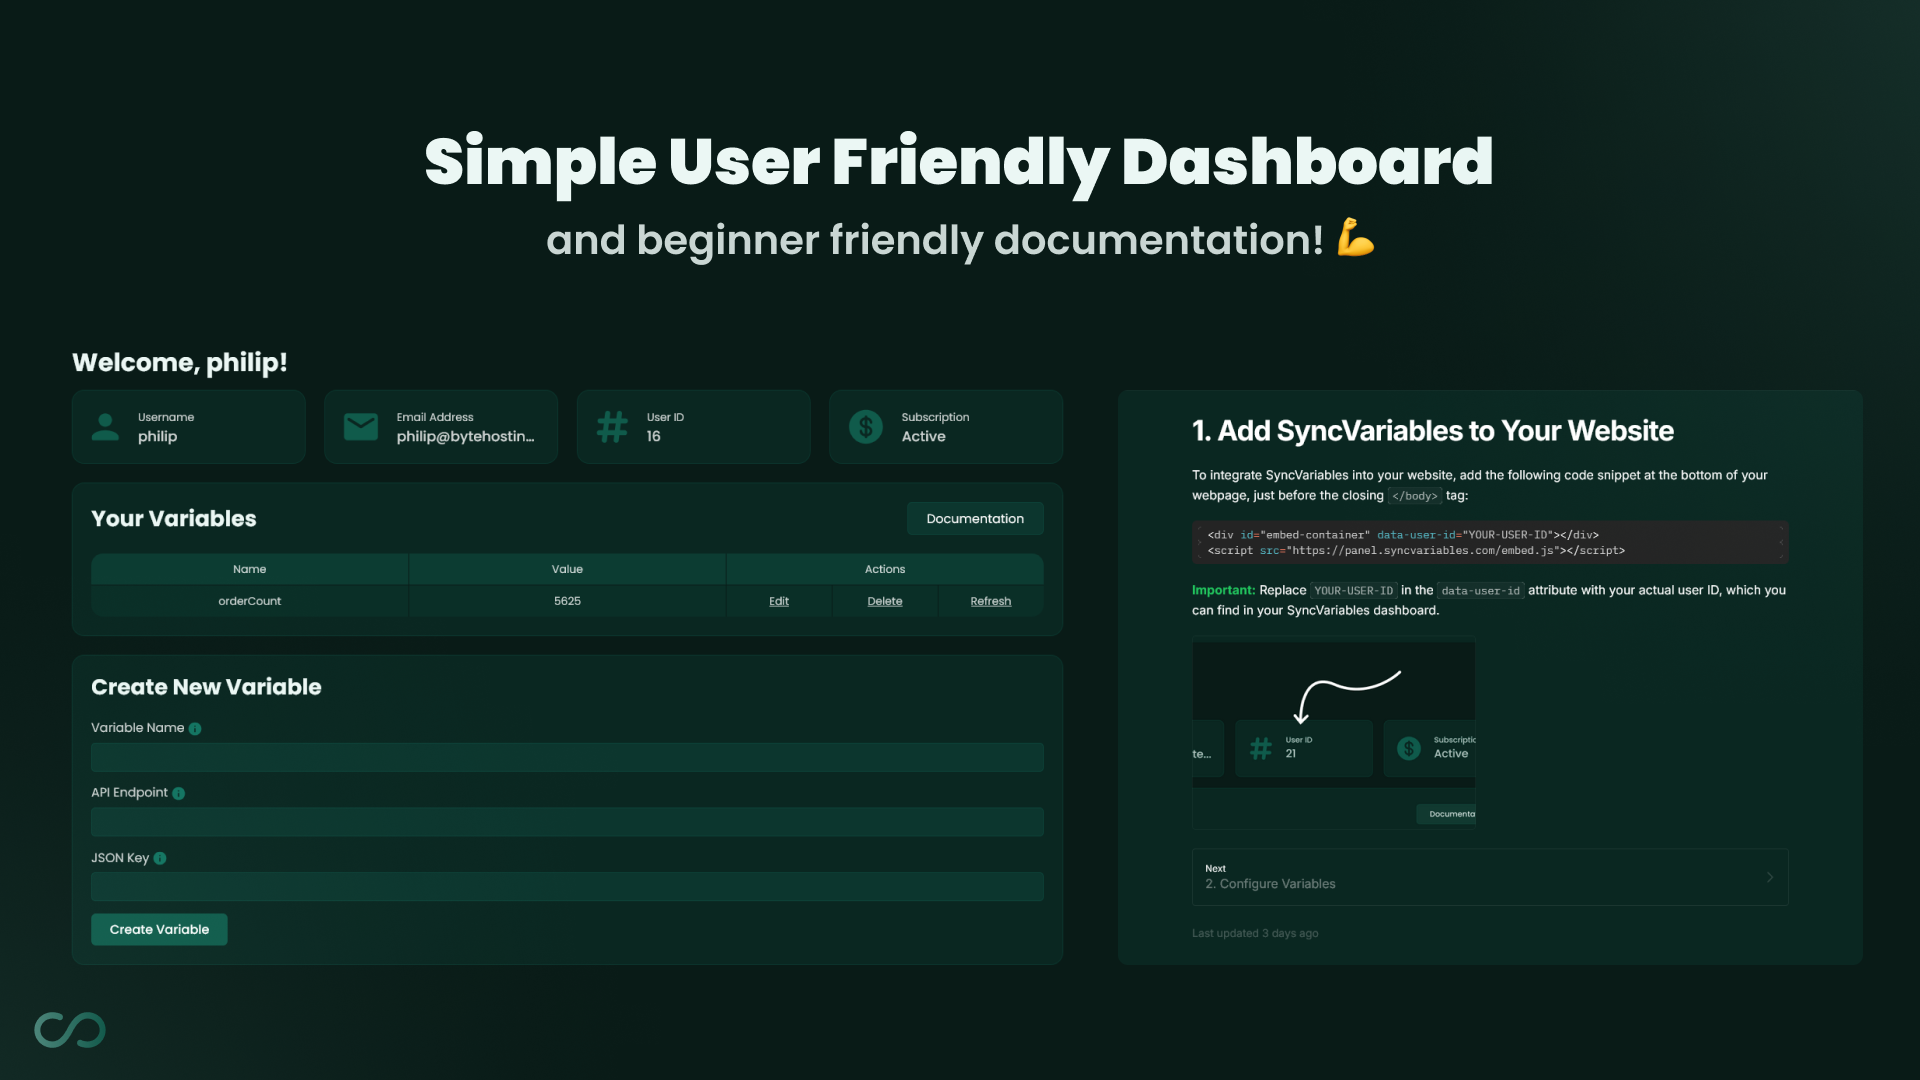Open the Documentation button
The width and height of the screenshot is (1920, 1080).
pyautogui.click(x=975, y=518)
